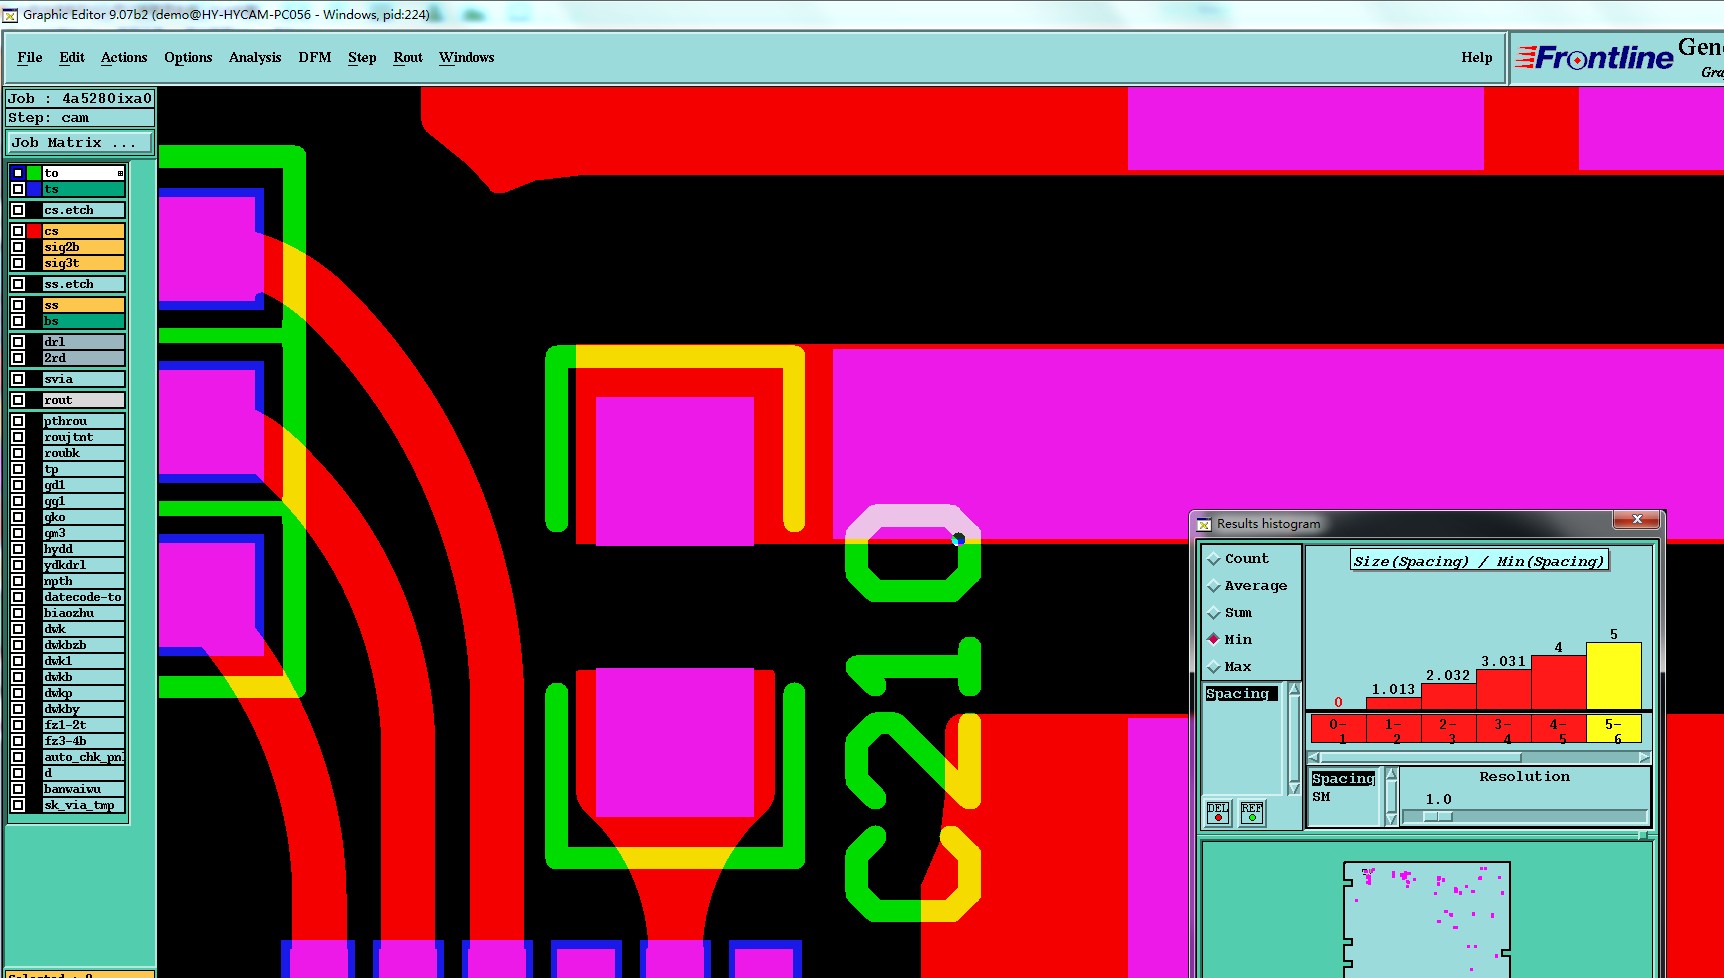Viewport: 1724px width, 978px height.
Task: Close the Results histogram window
Action: [x=1637, y=519]
